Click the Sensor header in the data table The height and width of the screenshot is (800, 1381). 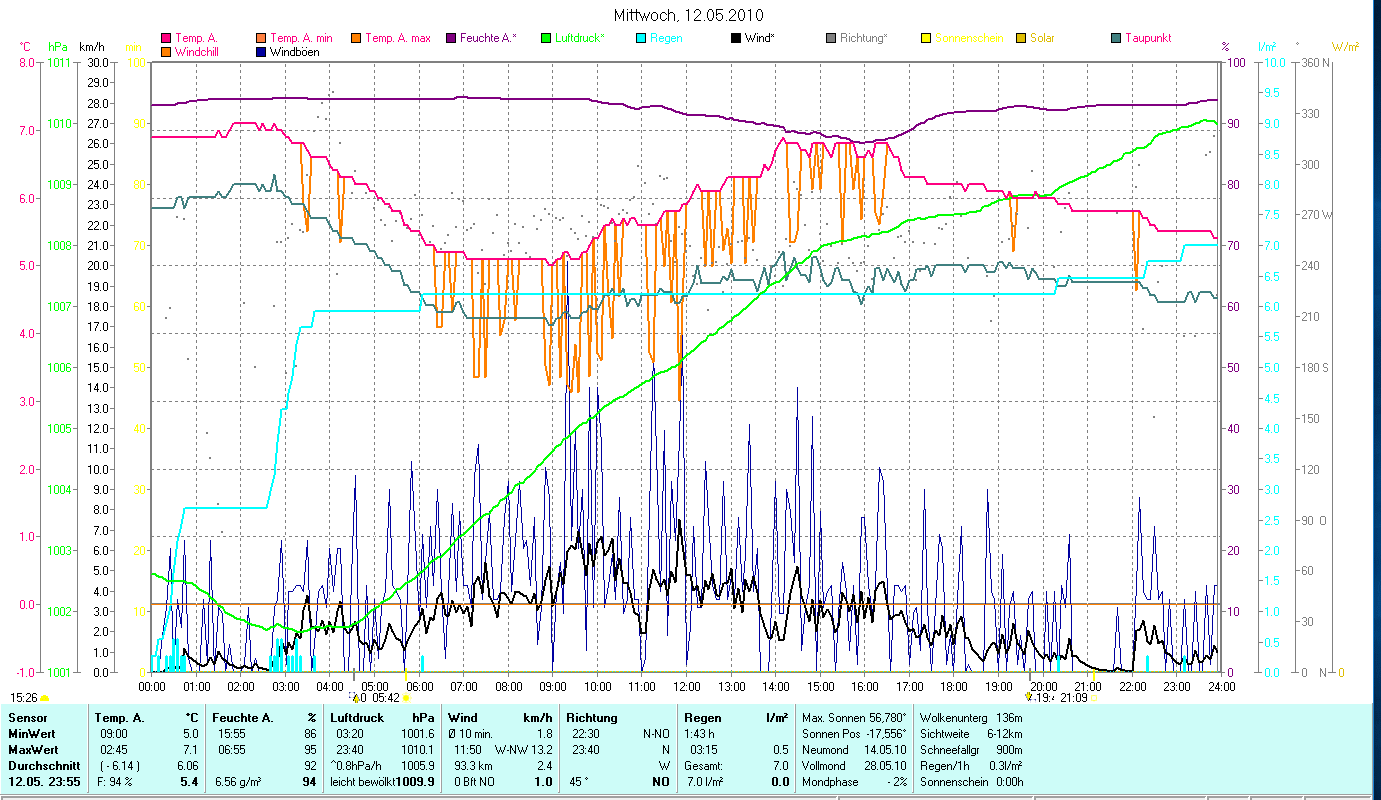(27, 717)
